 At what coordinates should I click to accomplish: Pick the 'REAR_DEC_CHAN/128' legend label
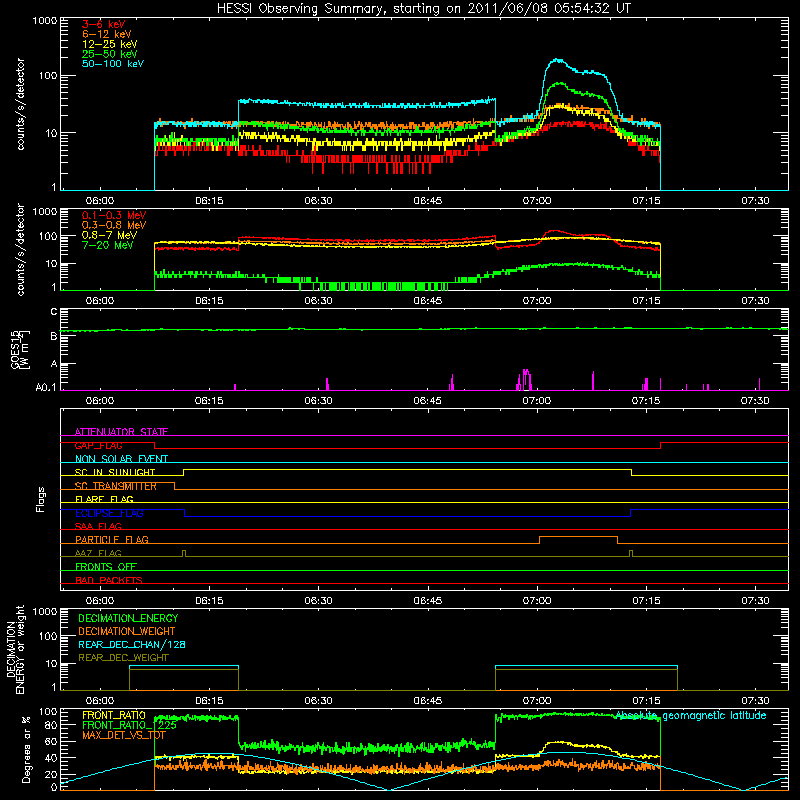(132, 644)
